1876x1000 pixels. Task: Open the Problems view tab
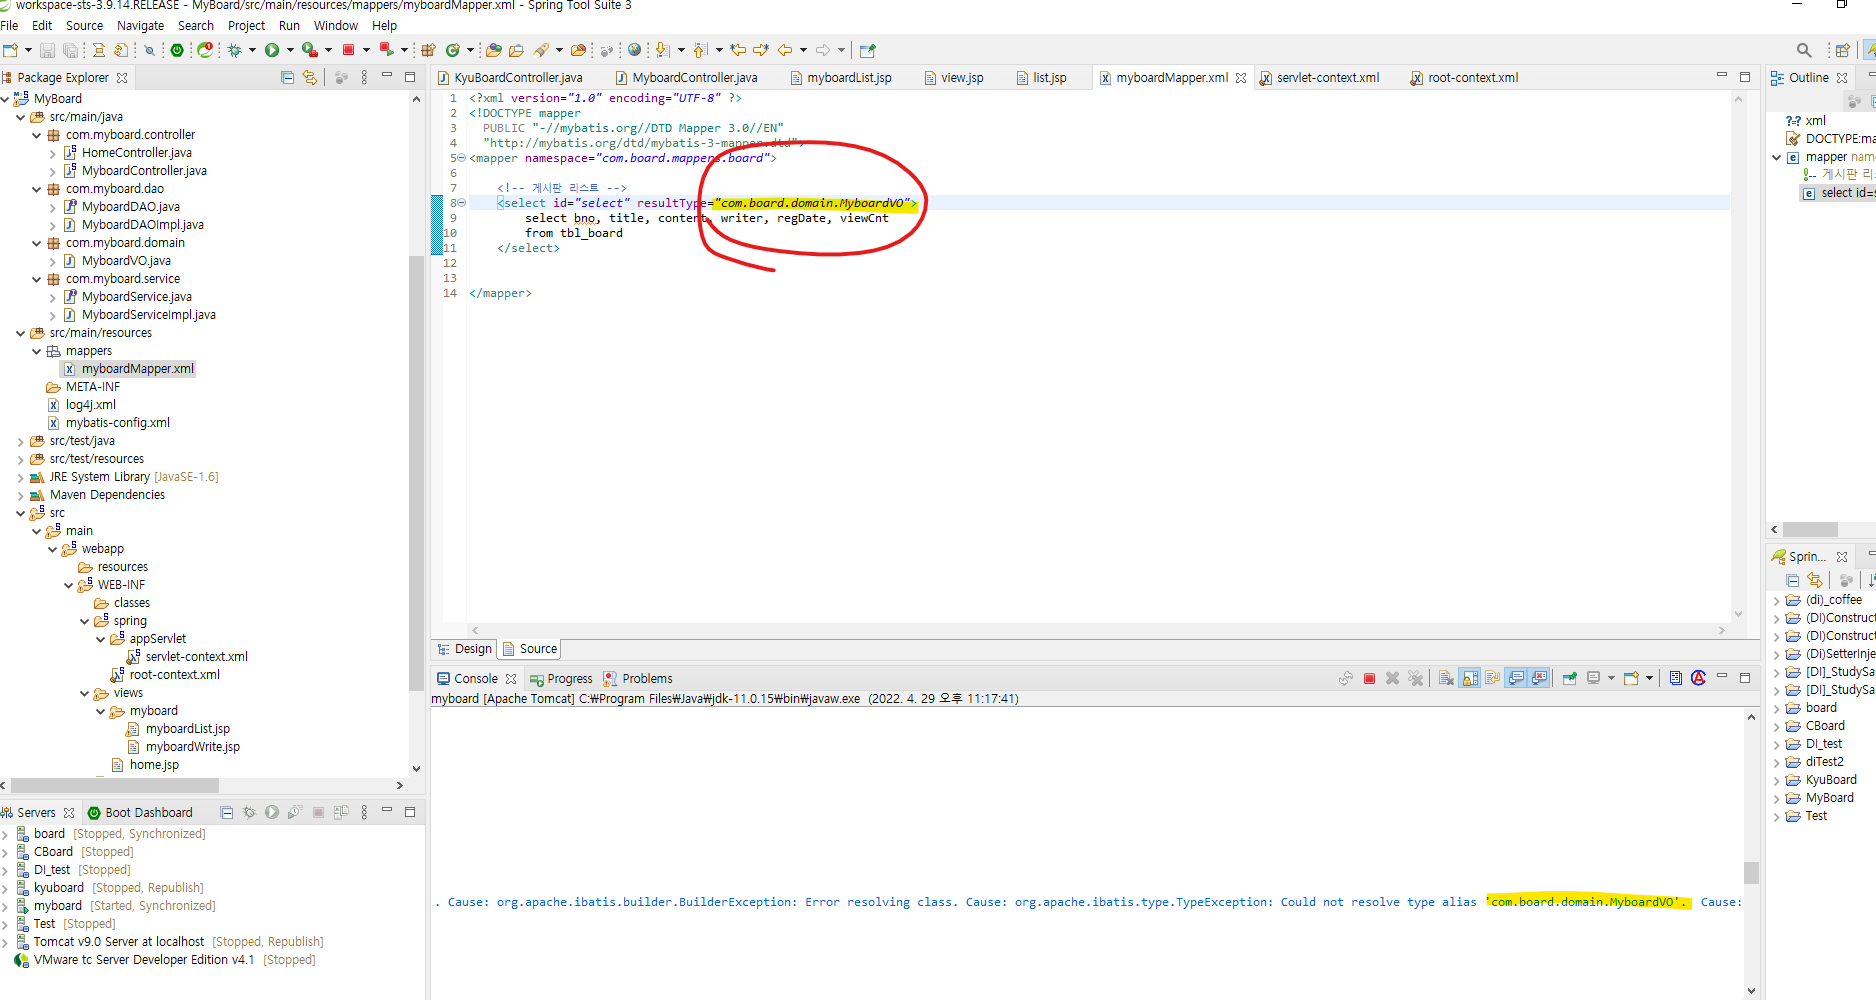(x=638, y=678)
